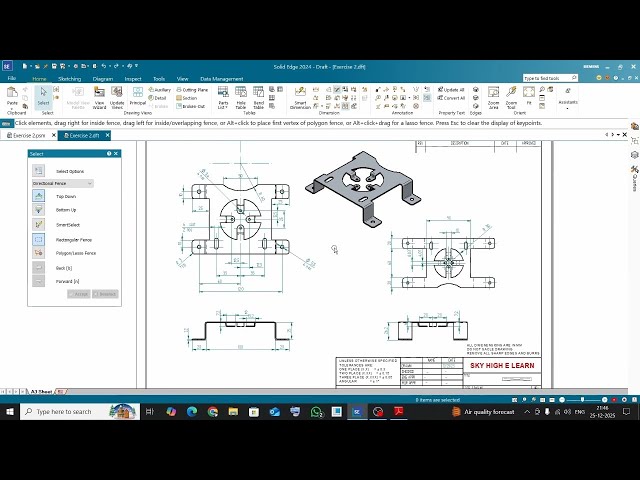Activate the Smart Dimension tool
The width and height of the screenshot is (640, 480).
(300, 98)
